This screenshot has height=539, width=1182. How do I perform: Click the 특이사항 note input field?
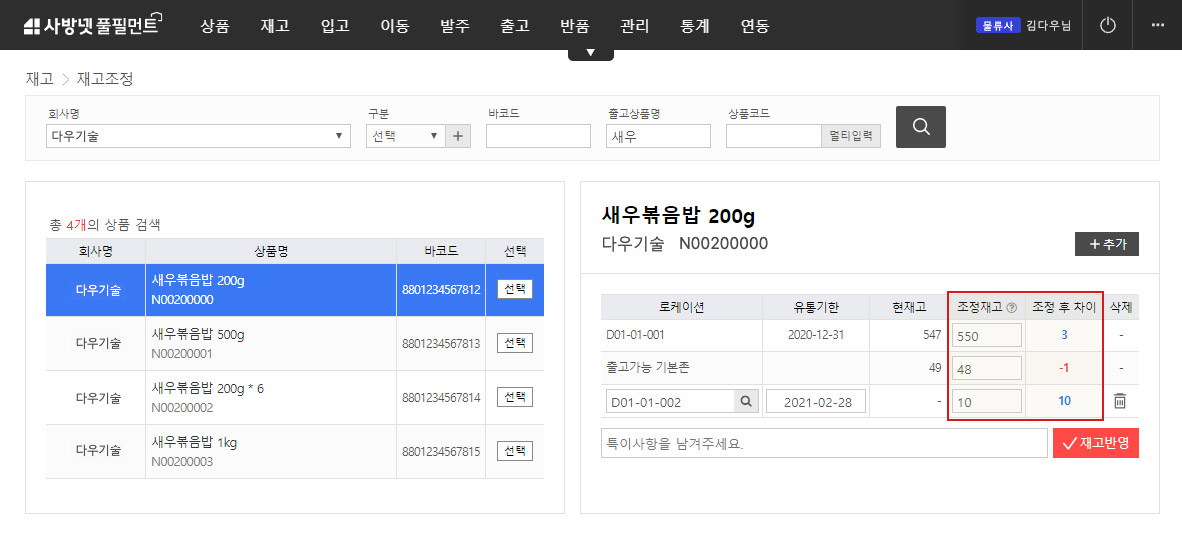pyautogui.click(x=824, y=443)
